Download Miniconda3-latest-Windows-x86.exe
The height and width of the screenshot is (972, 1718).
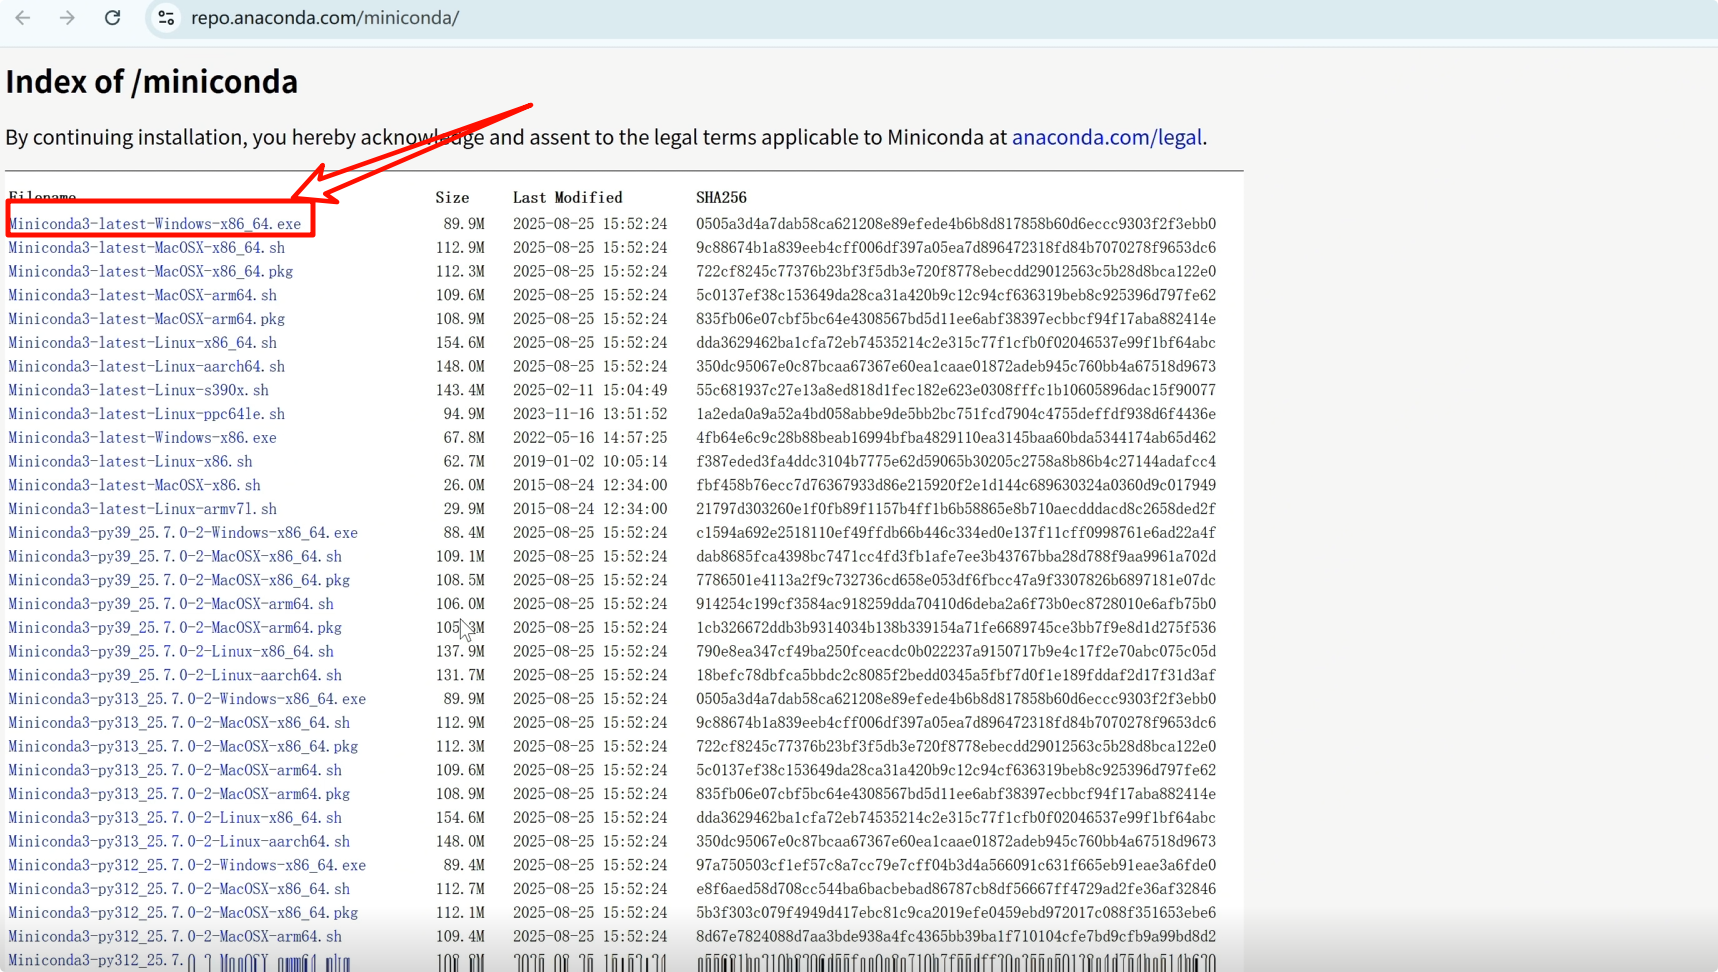[141, 437]
